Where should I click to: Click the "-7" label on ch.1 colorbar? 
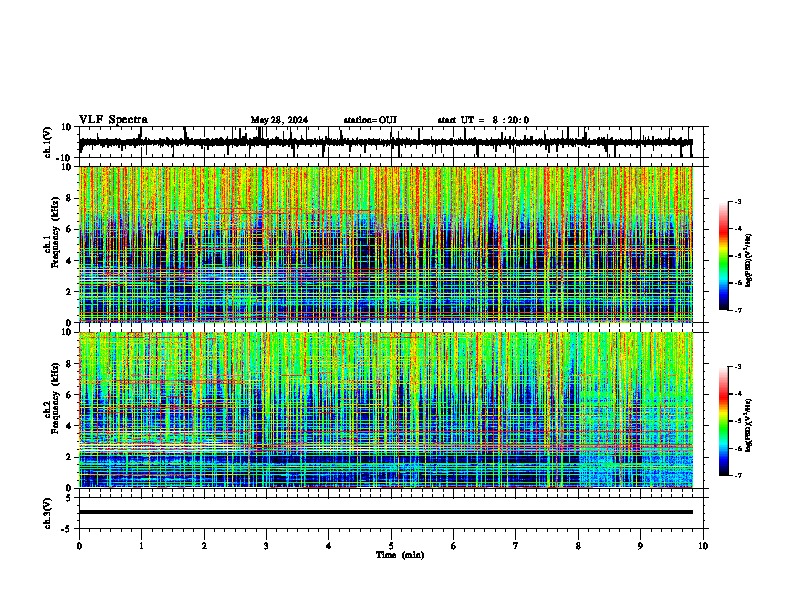738,311
